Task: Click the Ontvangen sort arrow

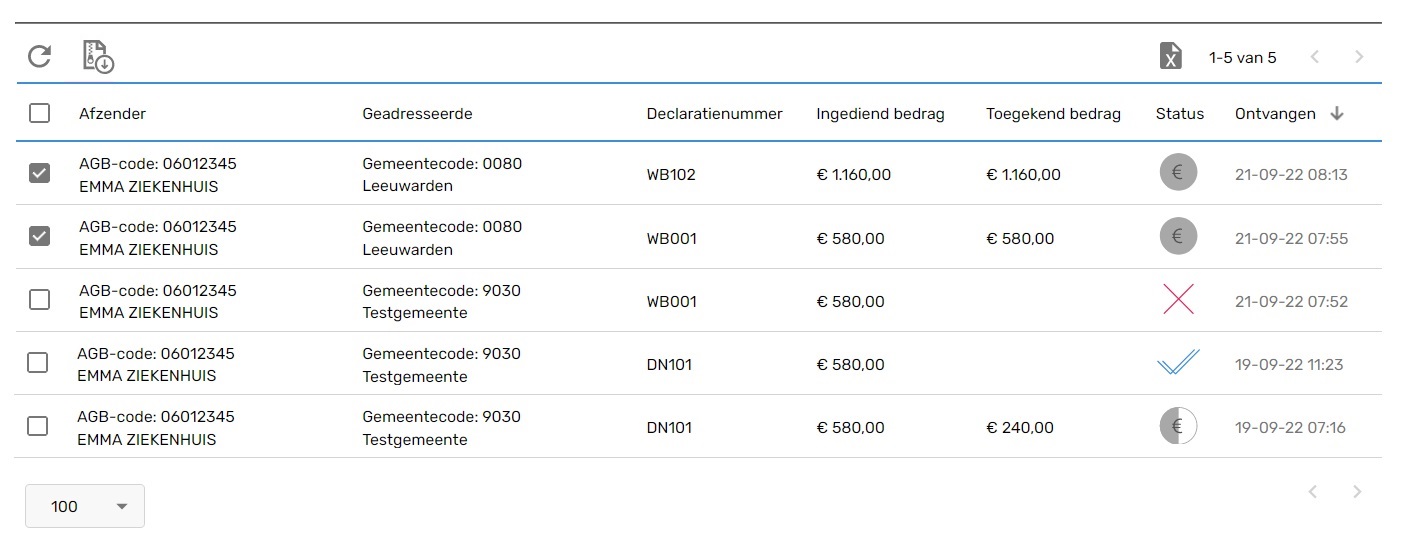Action: [x=1337, y=113]
